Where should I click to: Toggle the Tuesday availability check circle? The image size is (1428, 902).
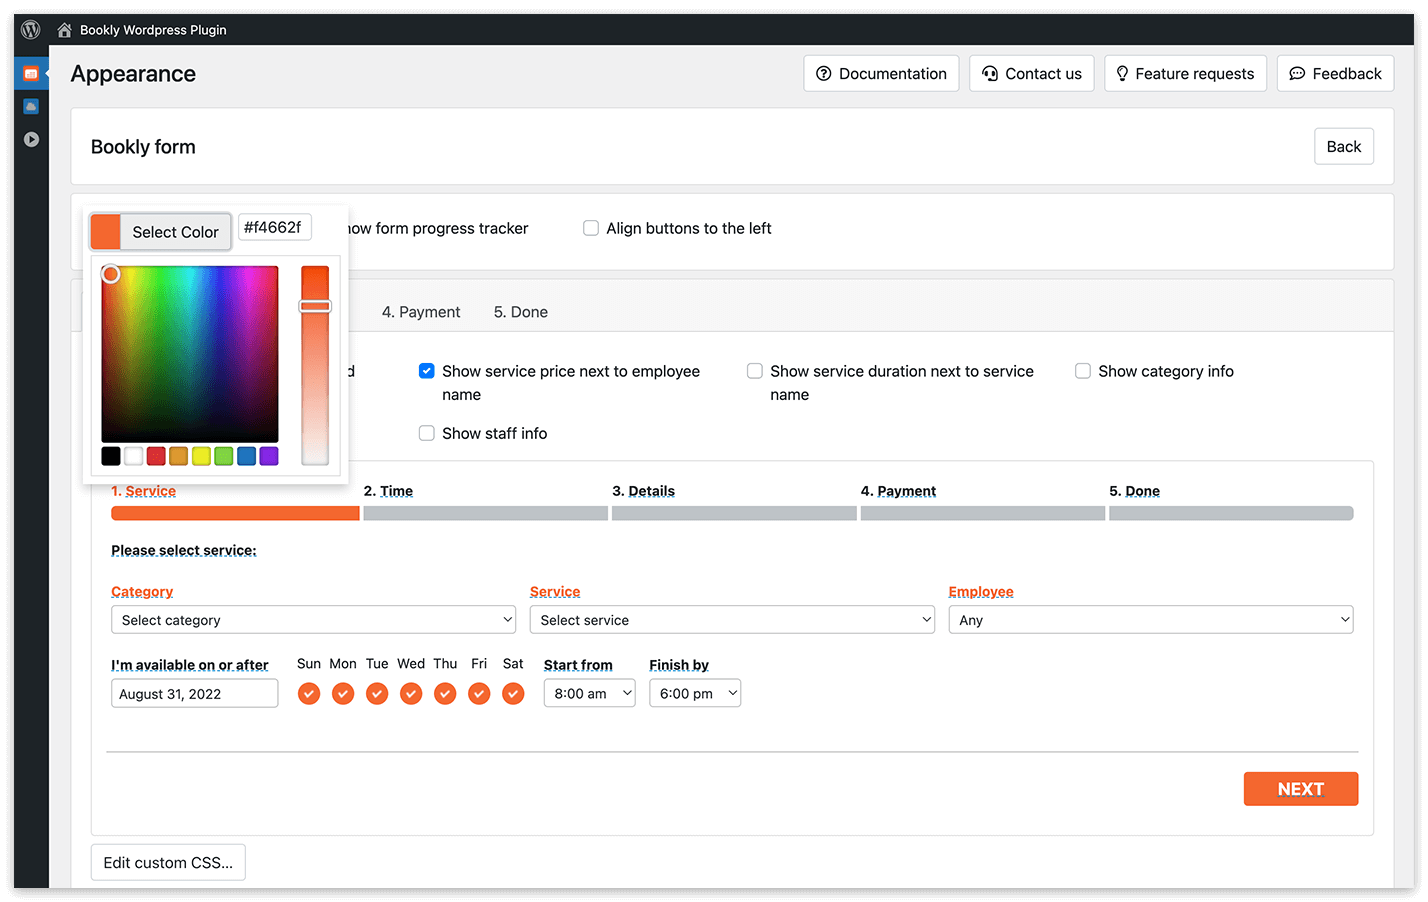pyautogui.click(x=377, y=693)
